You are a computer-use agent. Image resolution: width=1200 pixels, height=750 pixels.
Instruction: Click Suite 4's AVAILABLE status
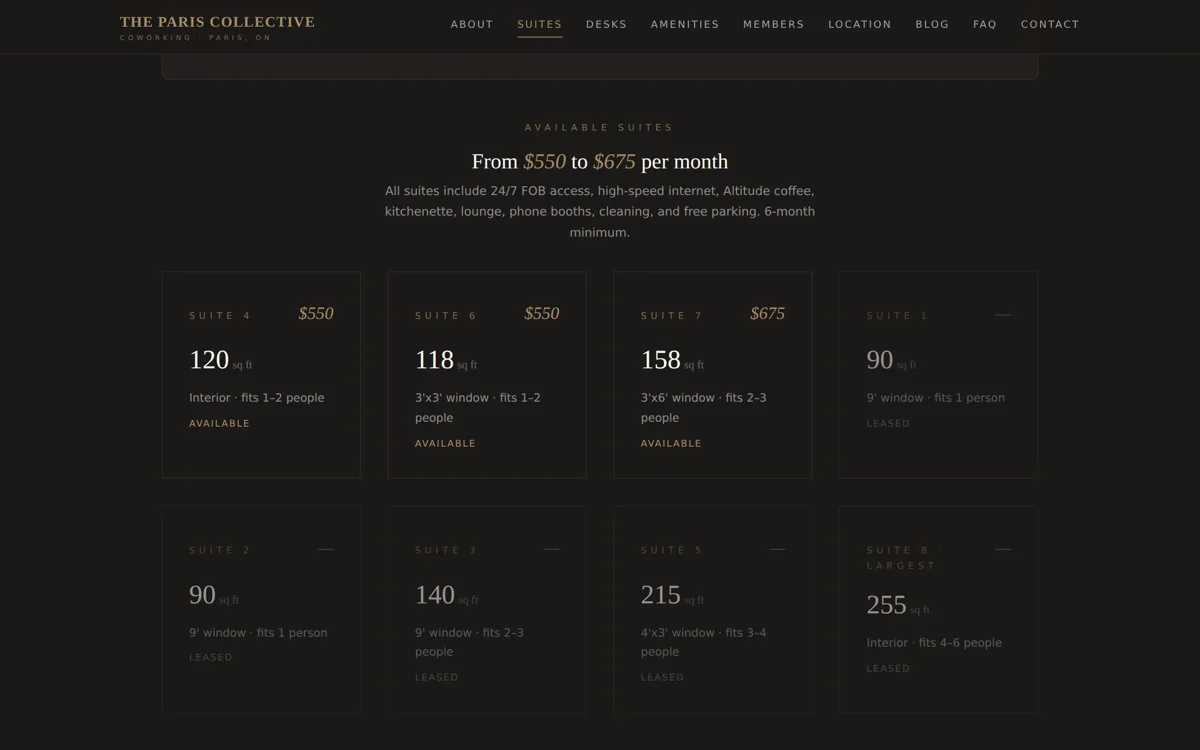(x=220, y=424)
